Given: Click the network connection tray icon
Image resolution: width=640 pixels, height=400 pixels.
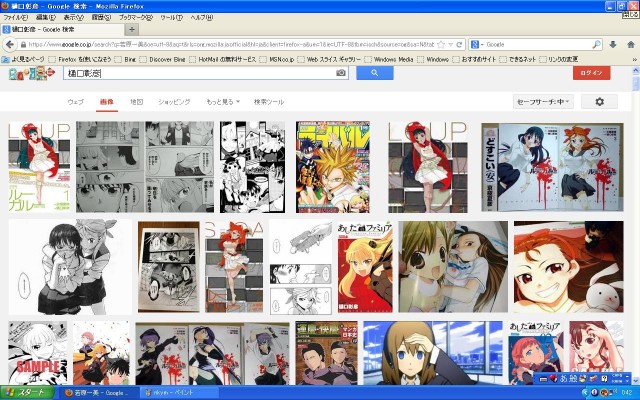Looking at the screenshot, I should 613,393.
